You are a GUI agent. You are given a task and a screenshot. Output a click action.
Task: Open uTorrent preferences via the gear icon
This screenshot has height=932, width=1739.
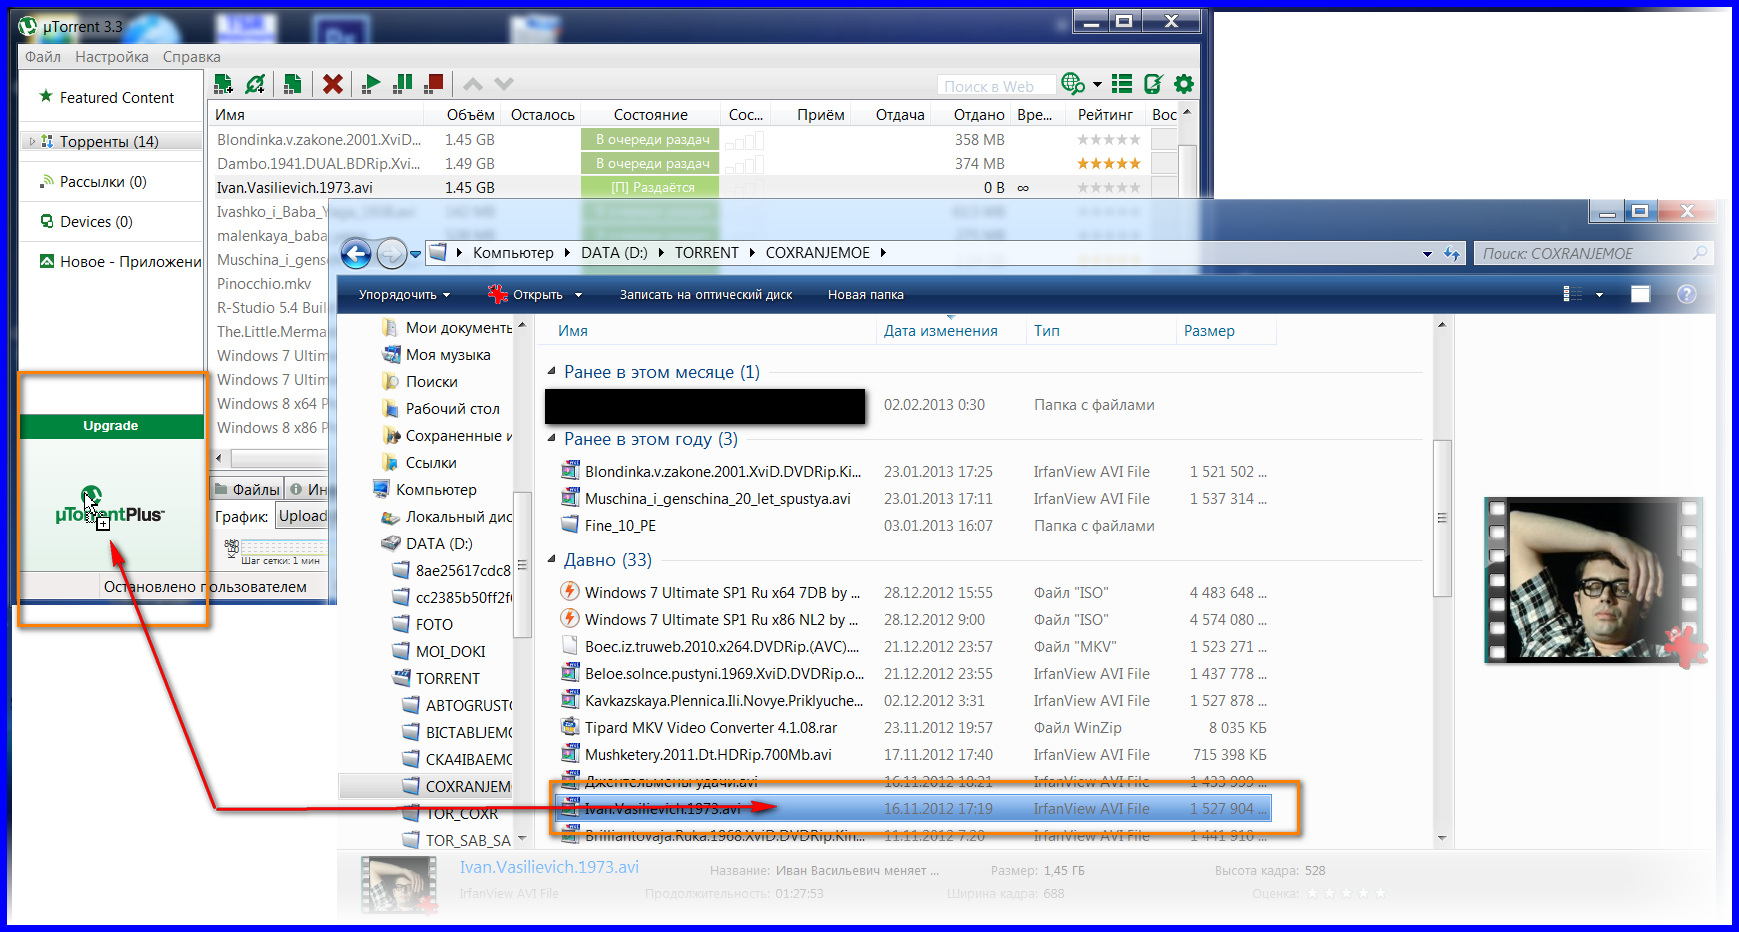pyautogui.click(x=1184, y=84)
